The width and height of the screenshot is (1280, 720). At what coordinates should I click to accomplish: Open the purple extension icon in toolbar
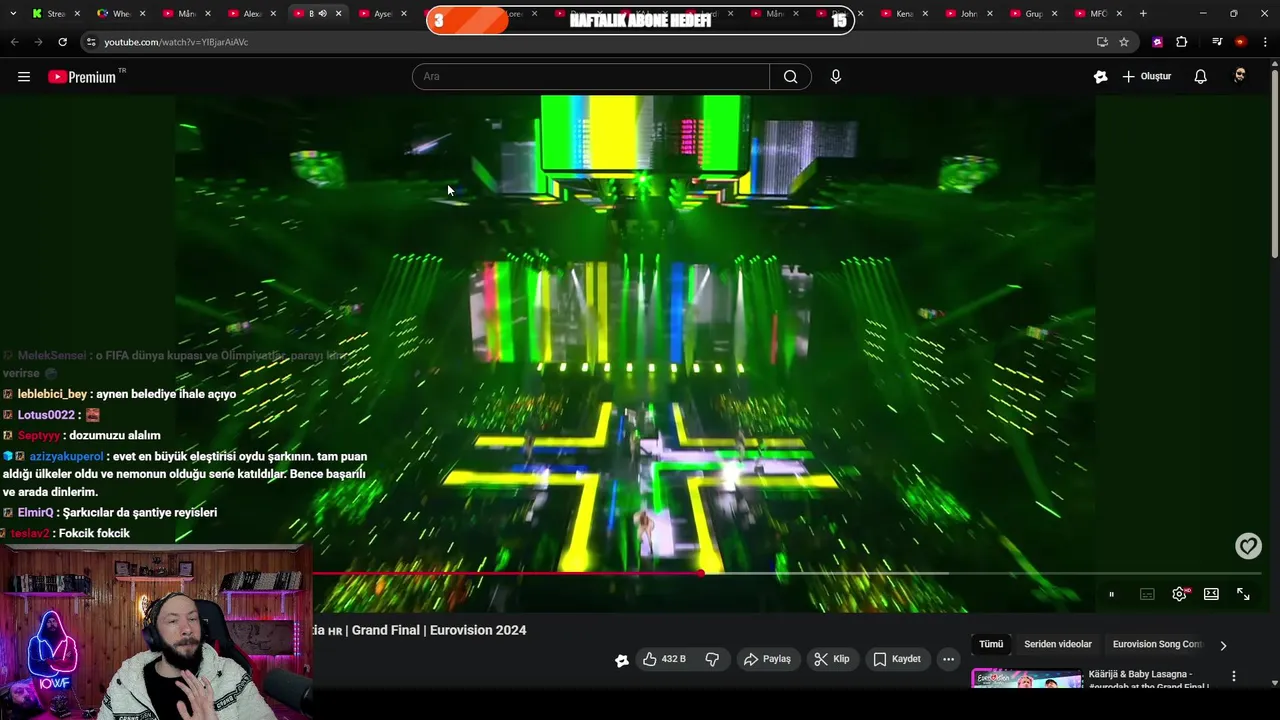1157,42
